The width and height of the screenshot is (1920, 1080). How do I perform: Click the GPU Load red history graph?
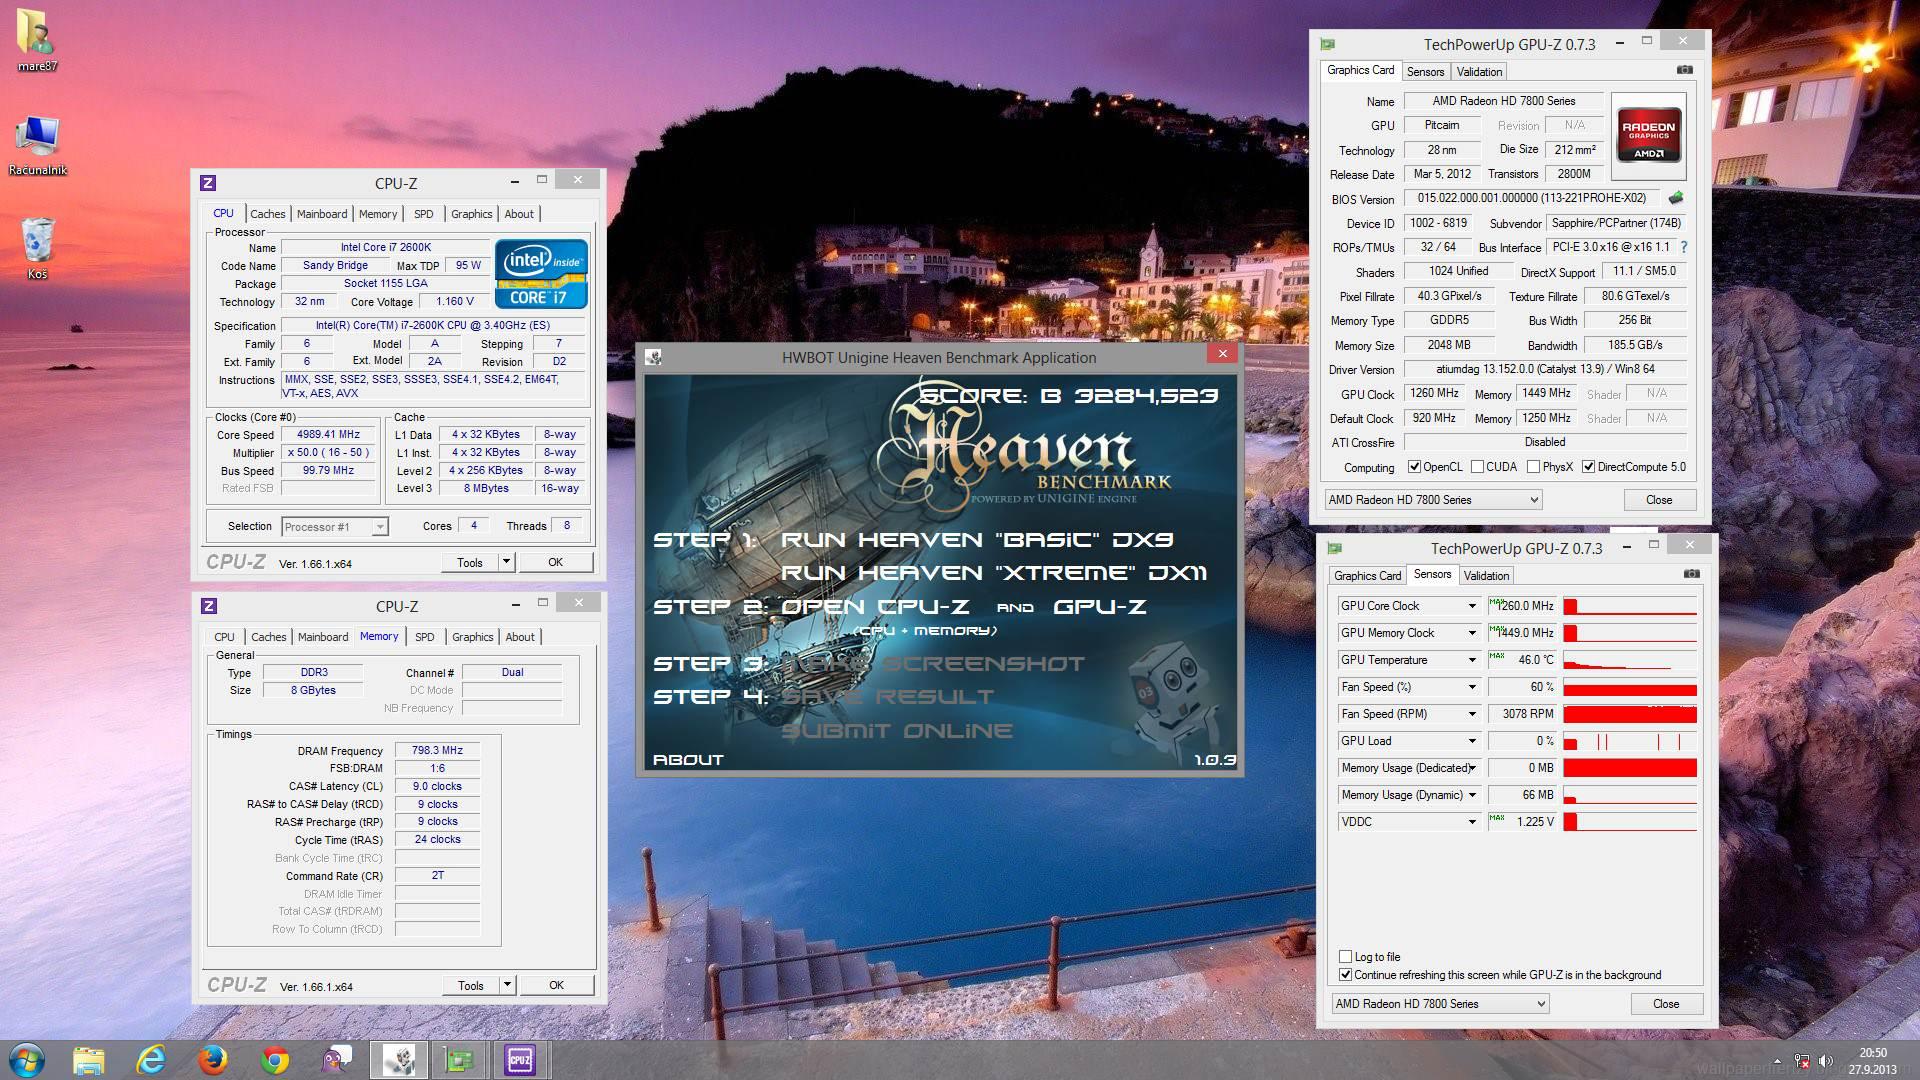pos(1630,741)
